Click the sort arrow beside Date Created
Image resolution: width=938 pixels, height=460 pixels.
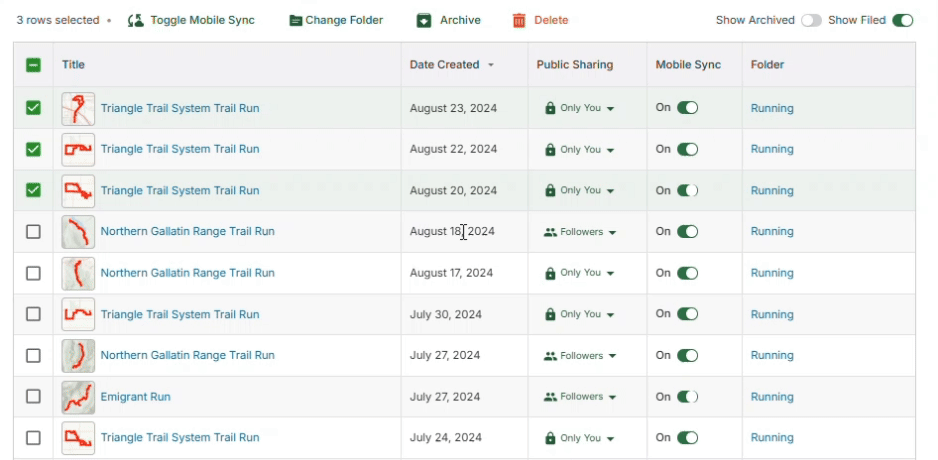click(x=491, y=65)
